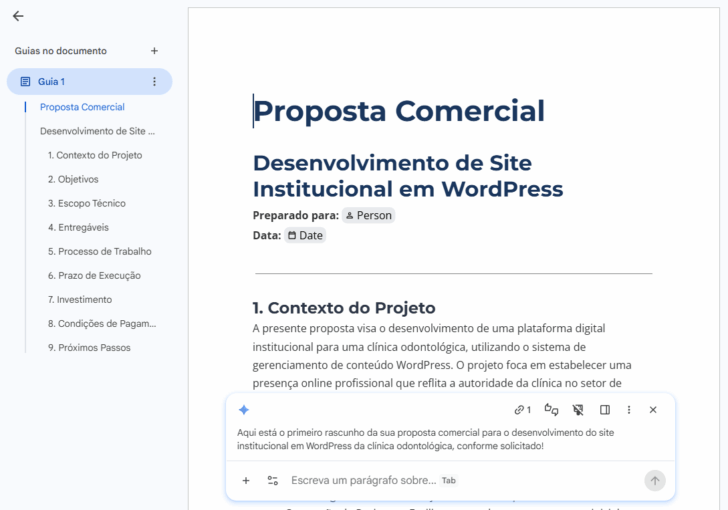The image size is (728, 510).
Task: Jump to Proposta Comercial in outline
Action: point(82,107)
